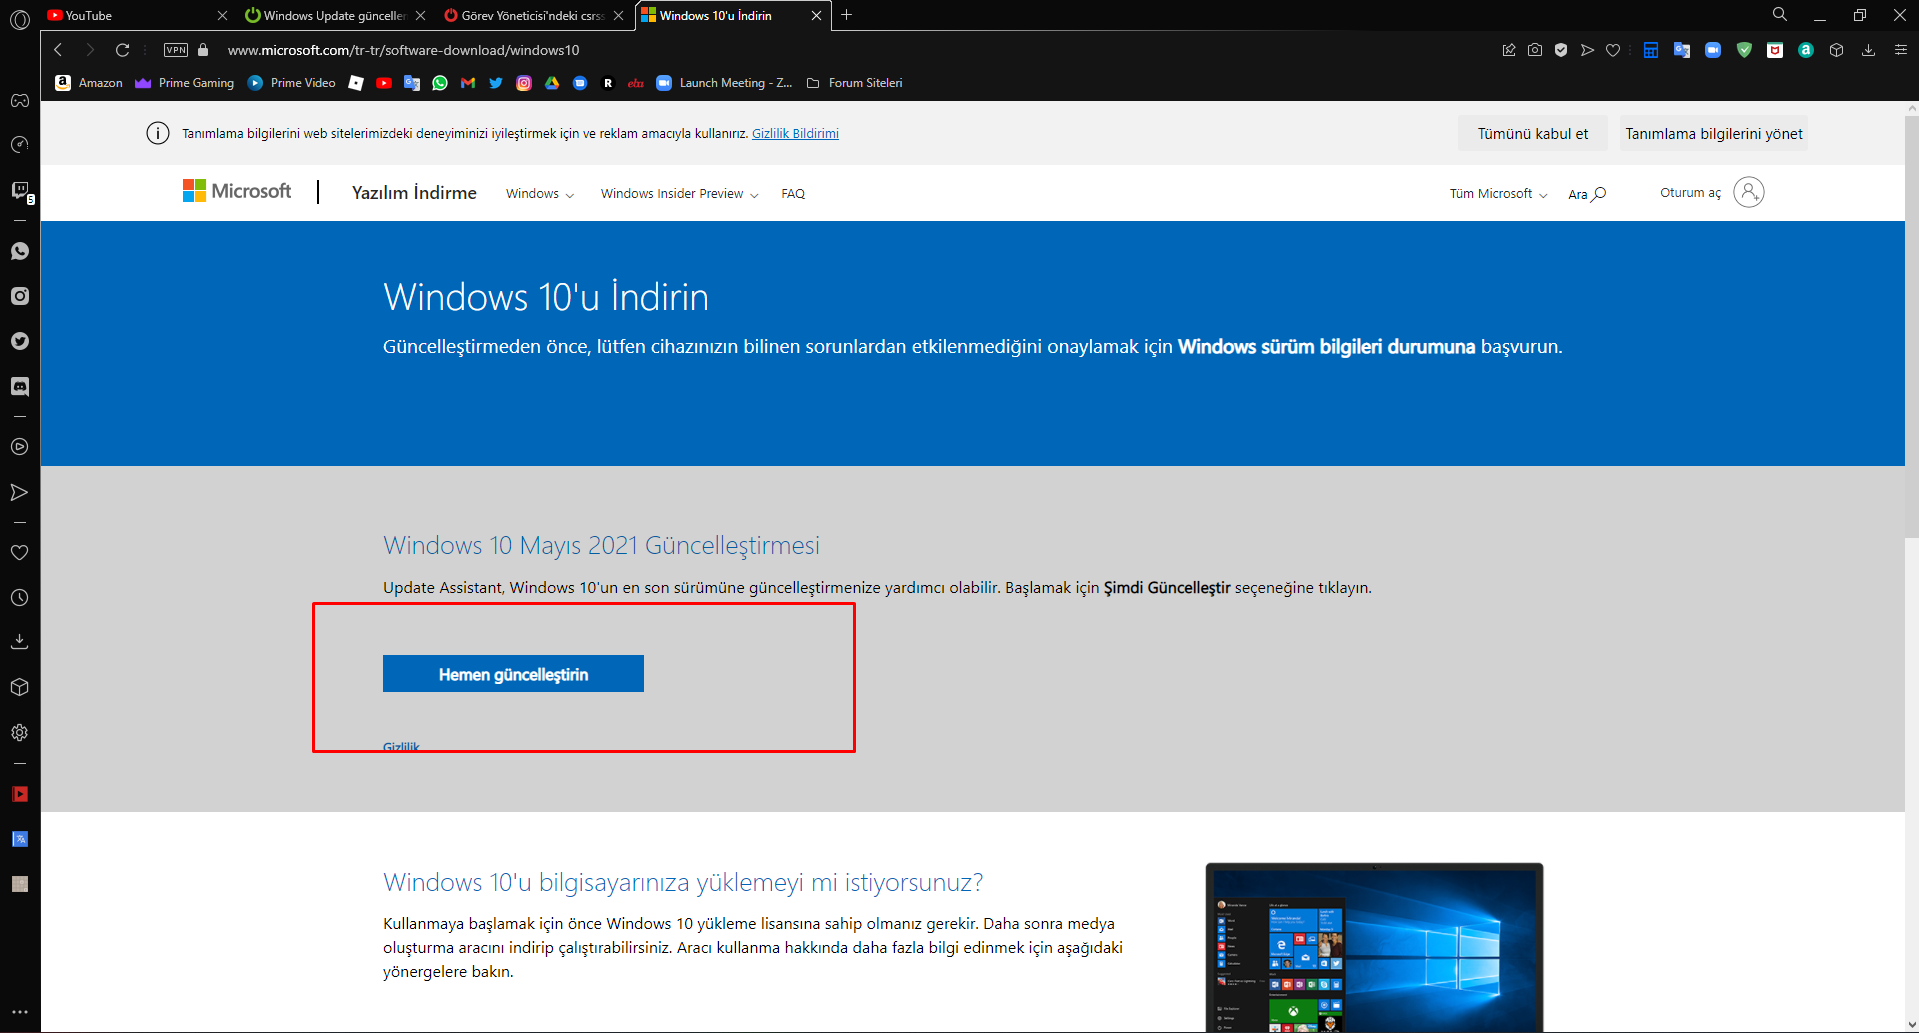The height and width of the screenshot is (1033, 1919).
Task: Open GX Control speedometer icon in sidebar
Action: [19, 145]
